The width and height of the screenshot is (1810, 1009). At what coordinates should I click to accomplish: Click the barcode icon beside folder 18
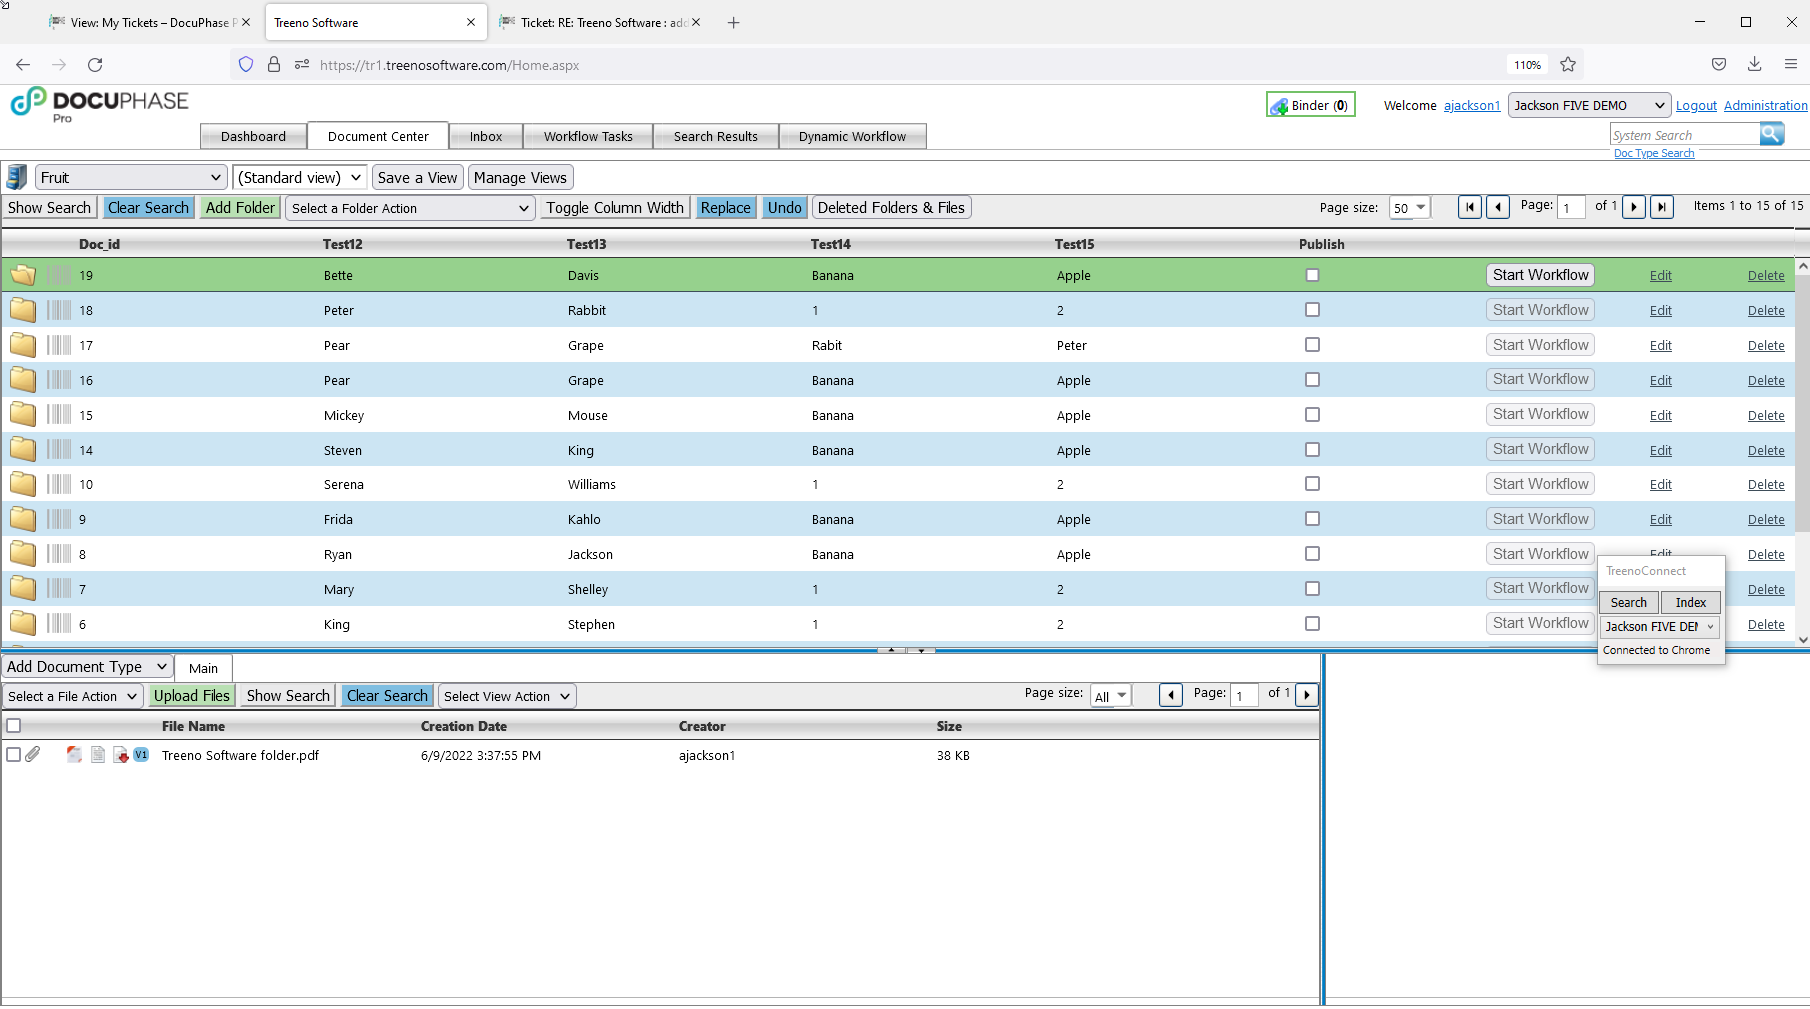58,310
